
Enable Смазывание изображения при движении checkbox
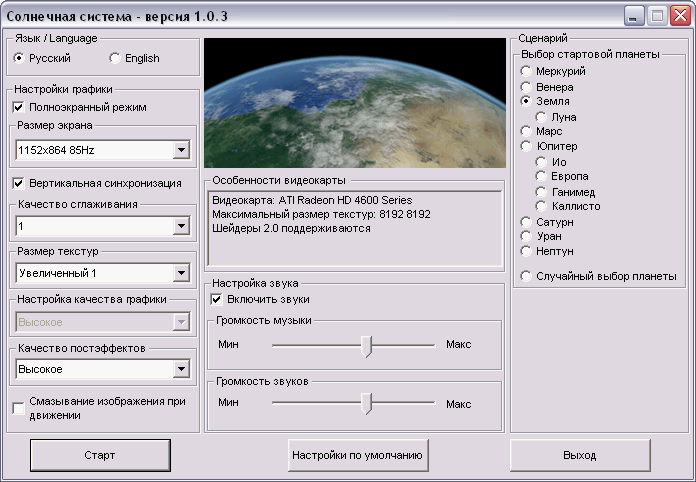(19, 408)
